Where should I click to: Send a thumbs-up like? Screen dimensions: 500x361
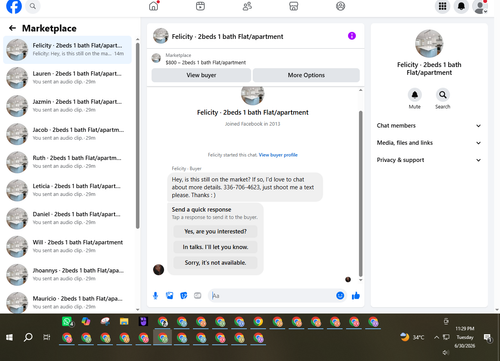356,296
